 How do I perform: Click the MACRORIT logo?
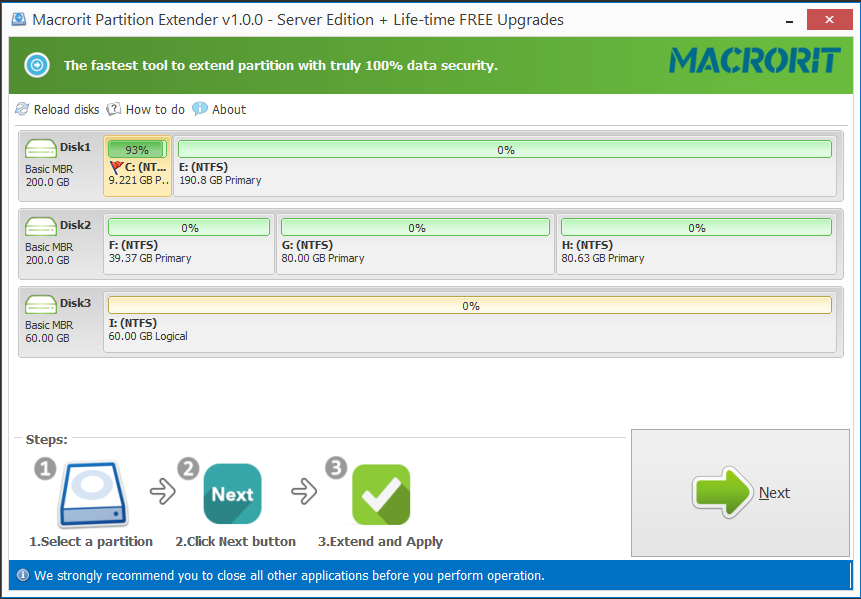point(754,60)
